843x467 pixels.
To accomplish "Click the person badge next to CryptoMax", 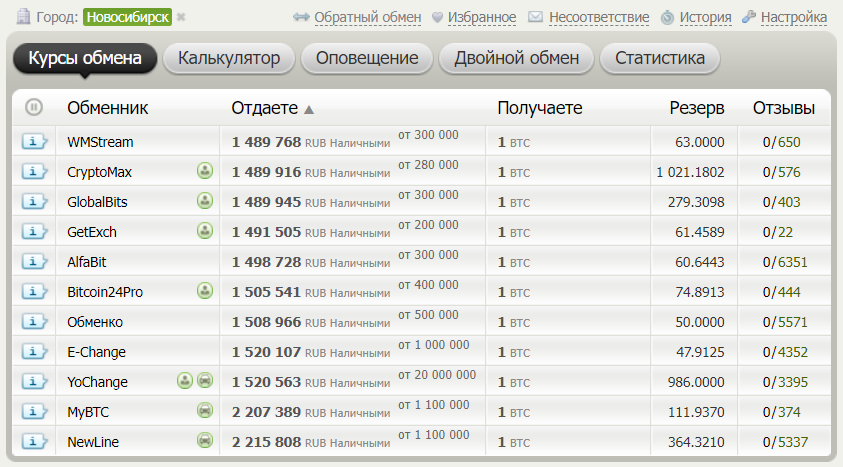I will [x=205, y=171].
